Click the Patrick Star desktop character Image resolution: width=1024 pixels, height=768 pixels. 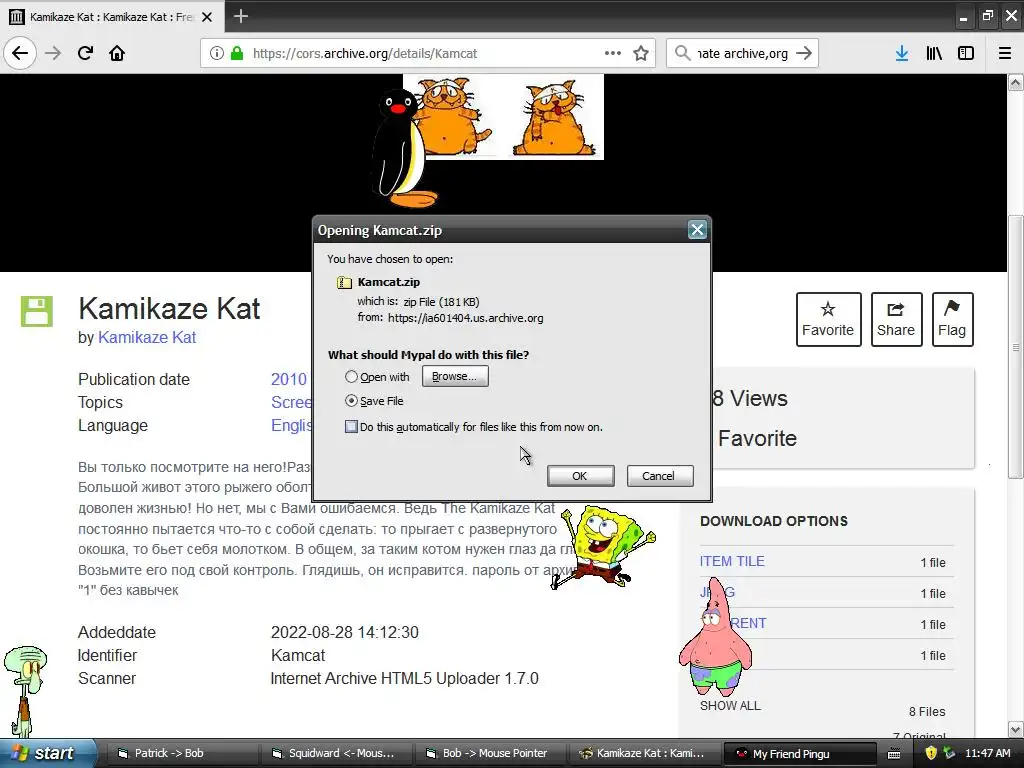pyautogui.click(x=716, y=637)
